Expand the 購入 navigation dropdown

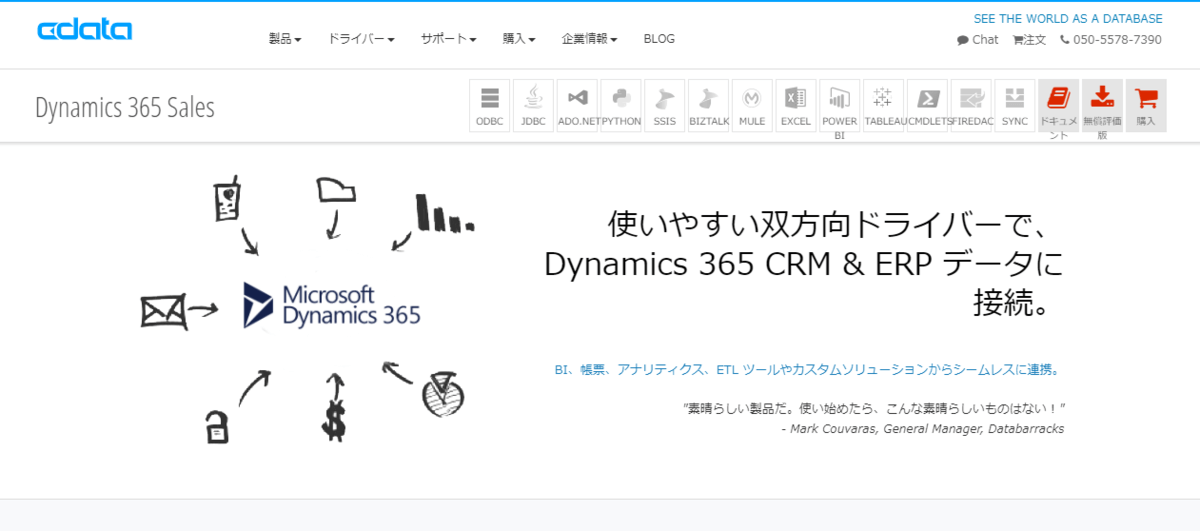[519, 39]
